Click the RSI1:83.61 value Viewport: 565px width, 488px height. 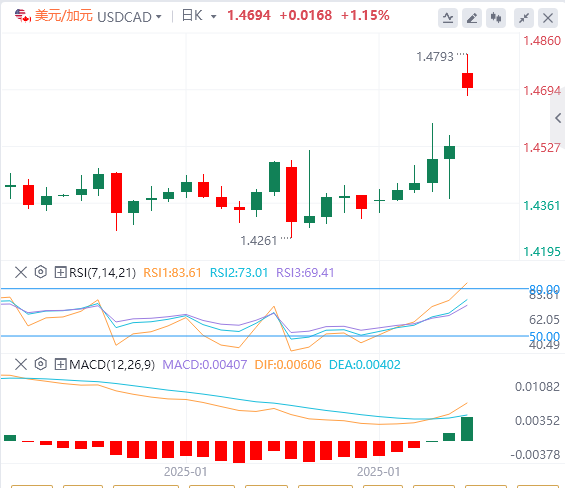pos(172,272)
